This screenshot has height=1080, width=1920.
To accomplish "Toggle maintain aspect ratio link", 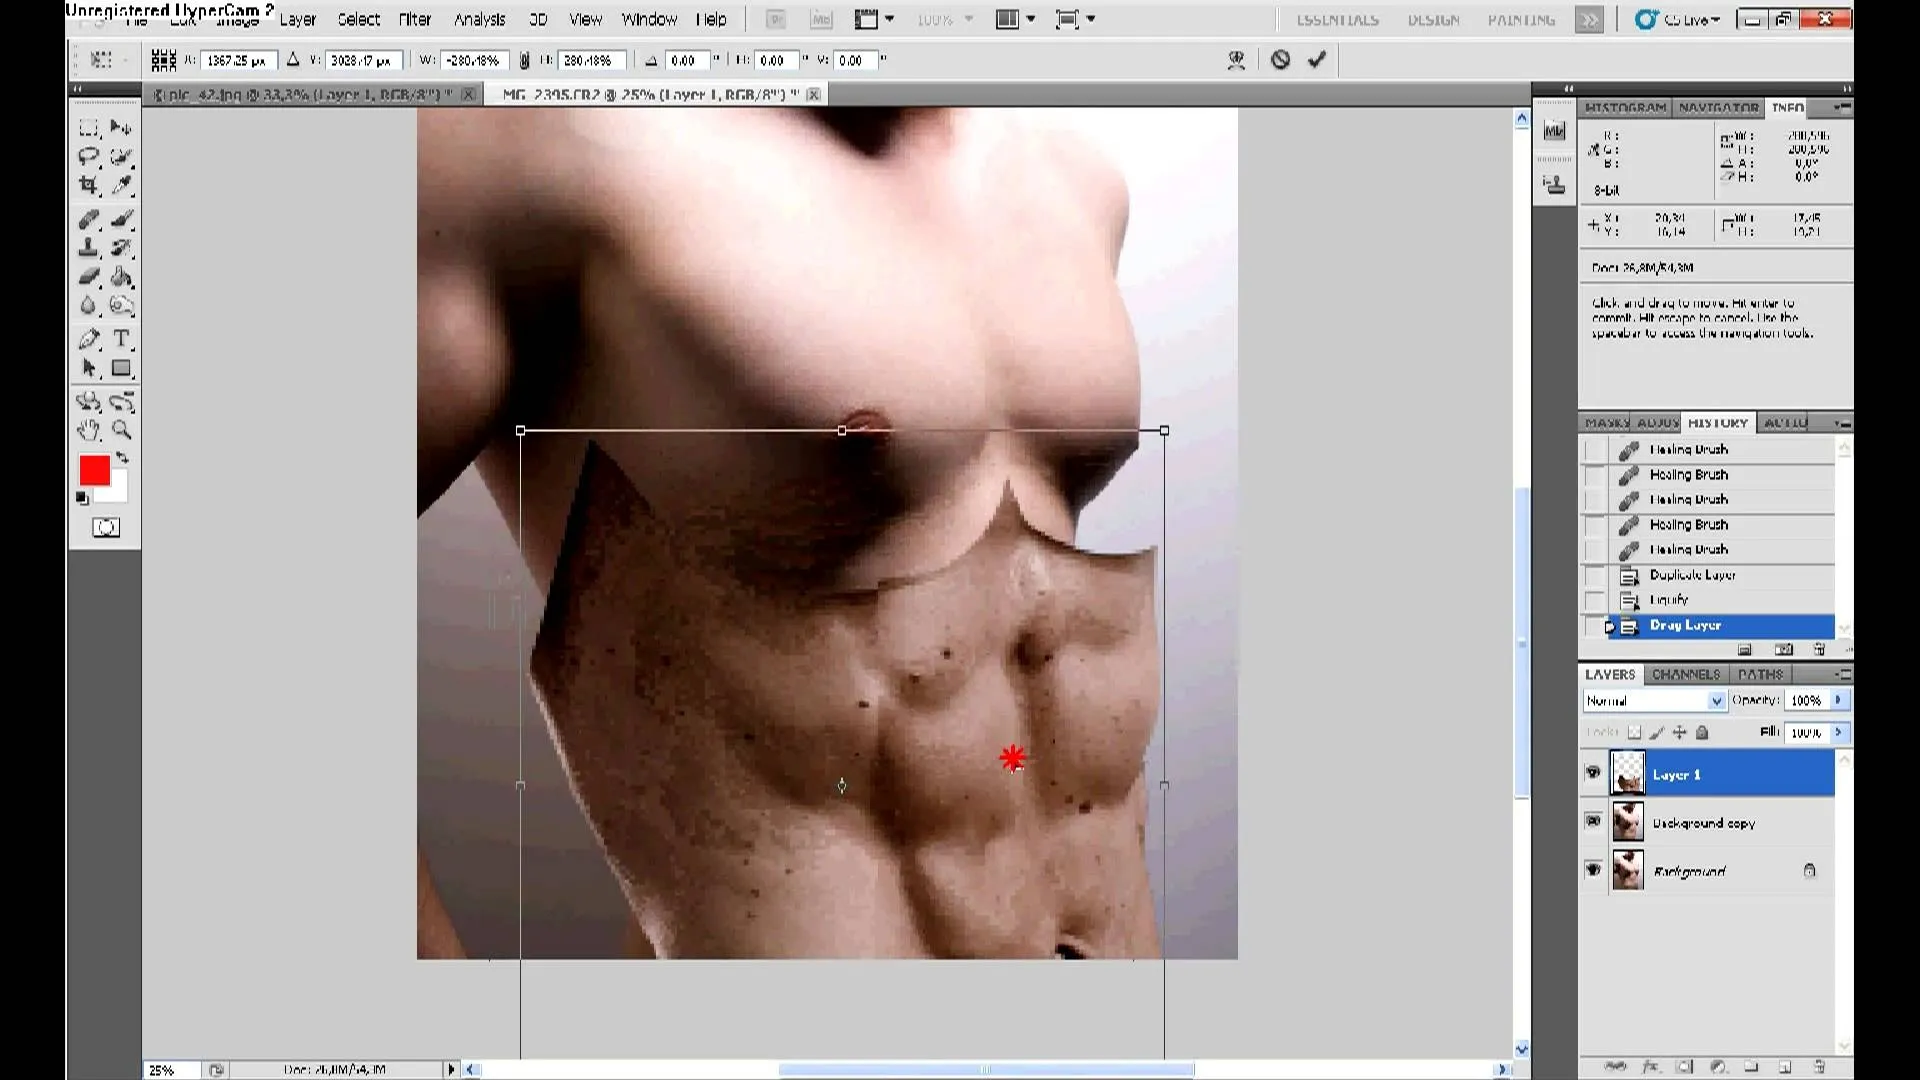I will 524,60.
